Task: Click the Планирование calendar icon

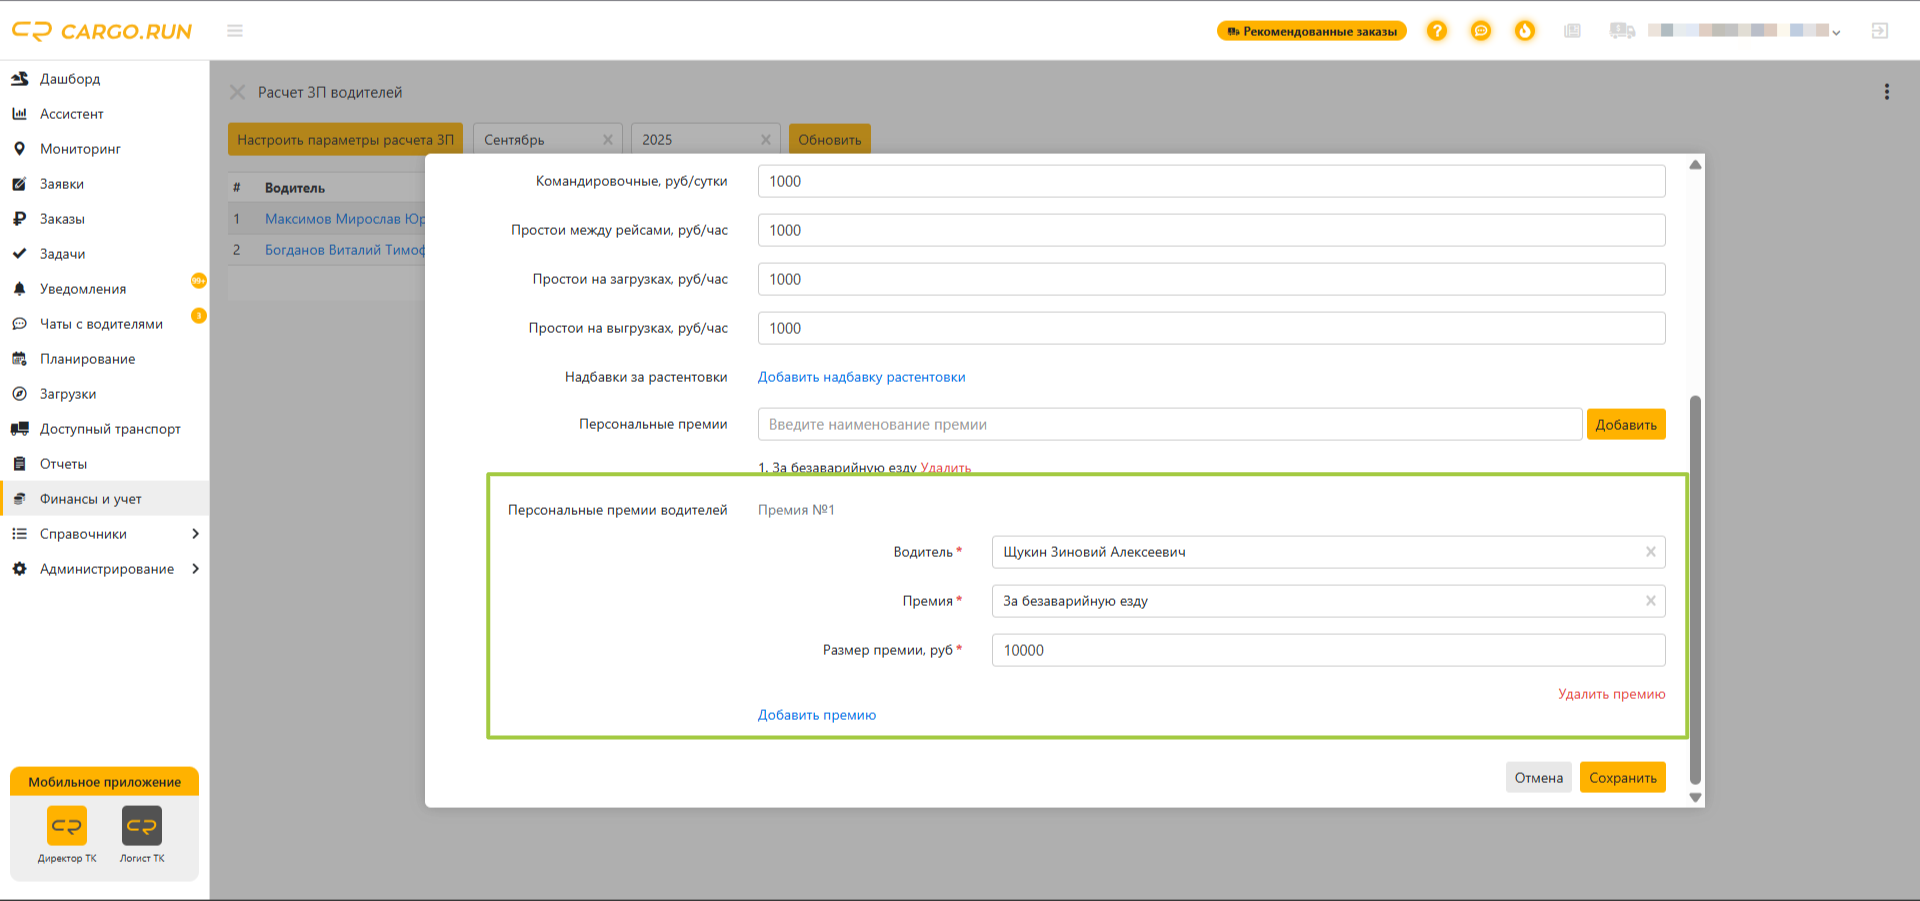Action: (x=19, y=359)
